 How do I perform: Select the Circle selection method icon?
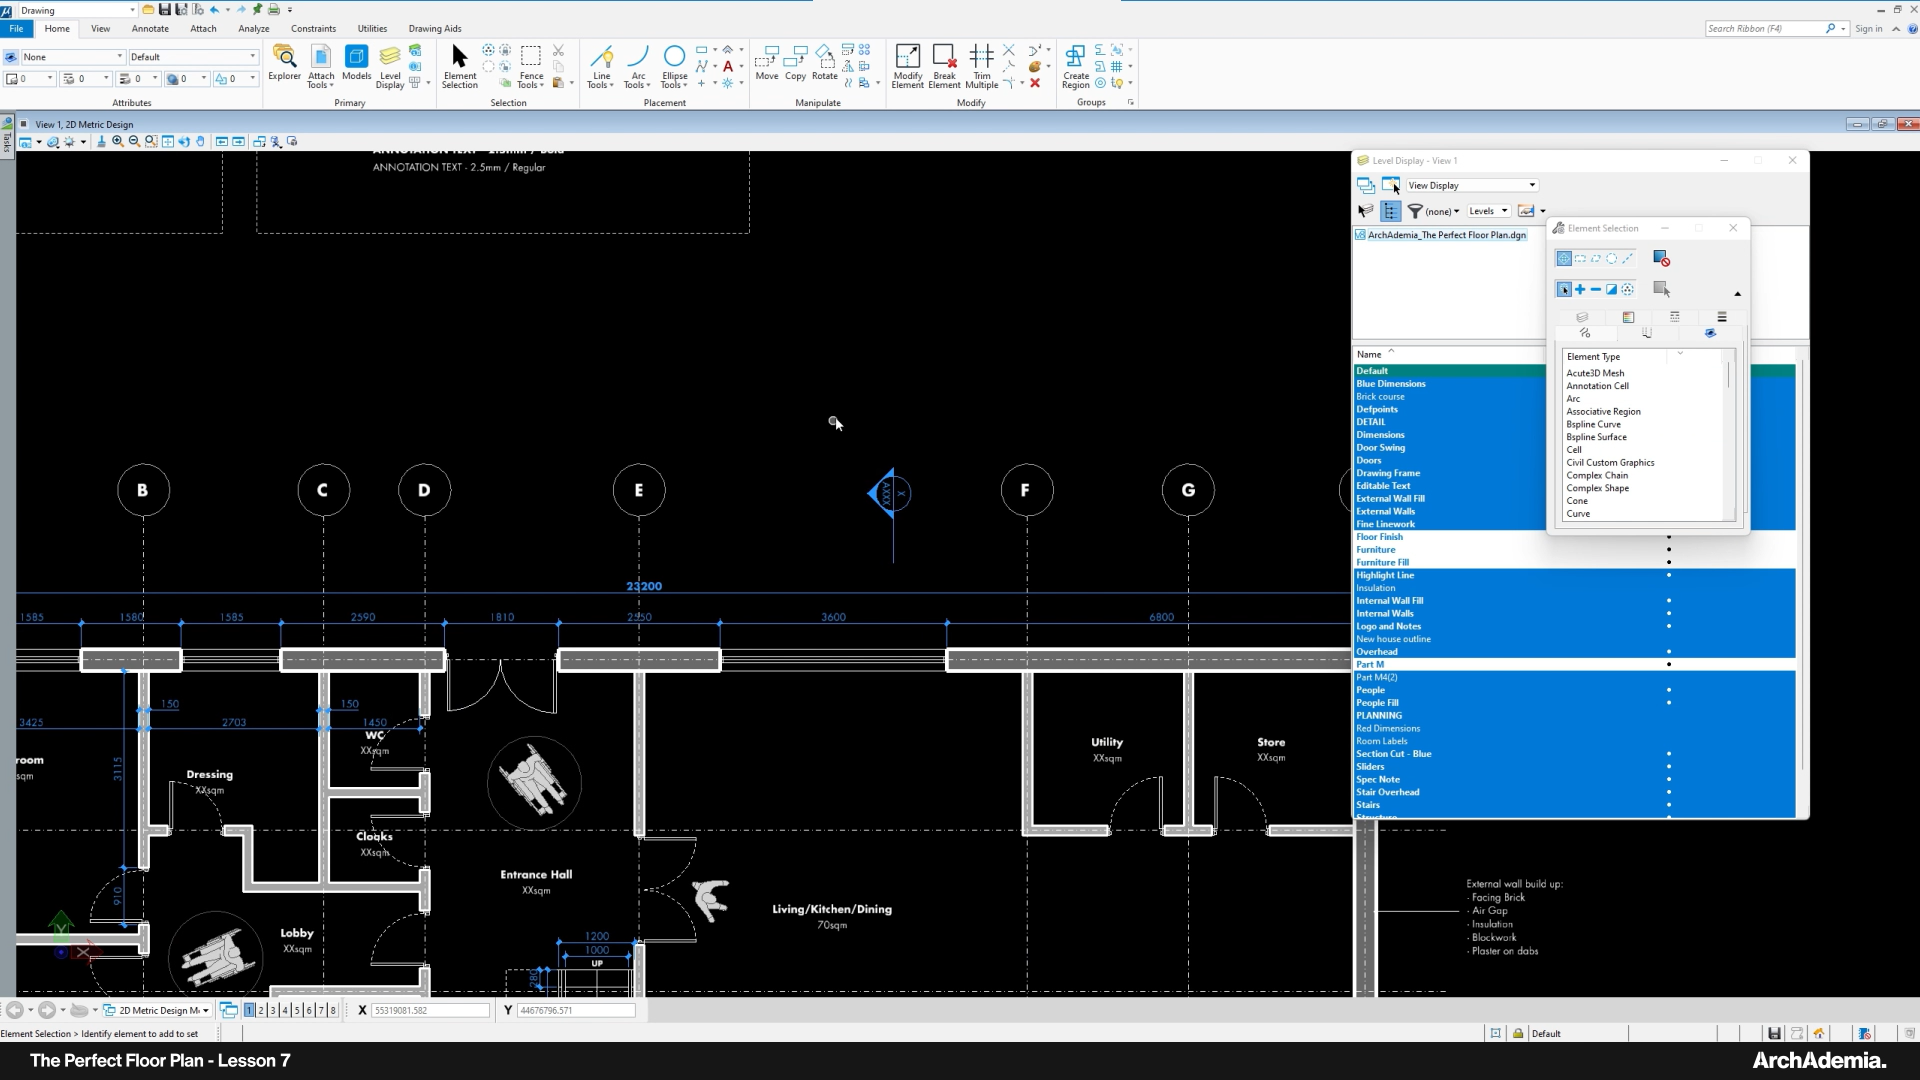1611,259
